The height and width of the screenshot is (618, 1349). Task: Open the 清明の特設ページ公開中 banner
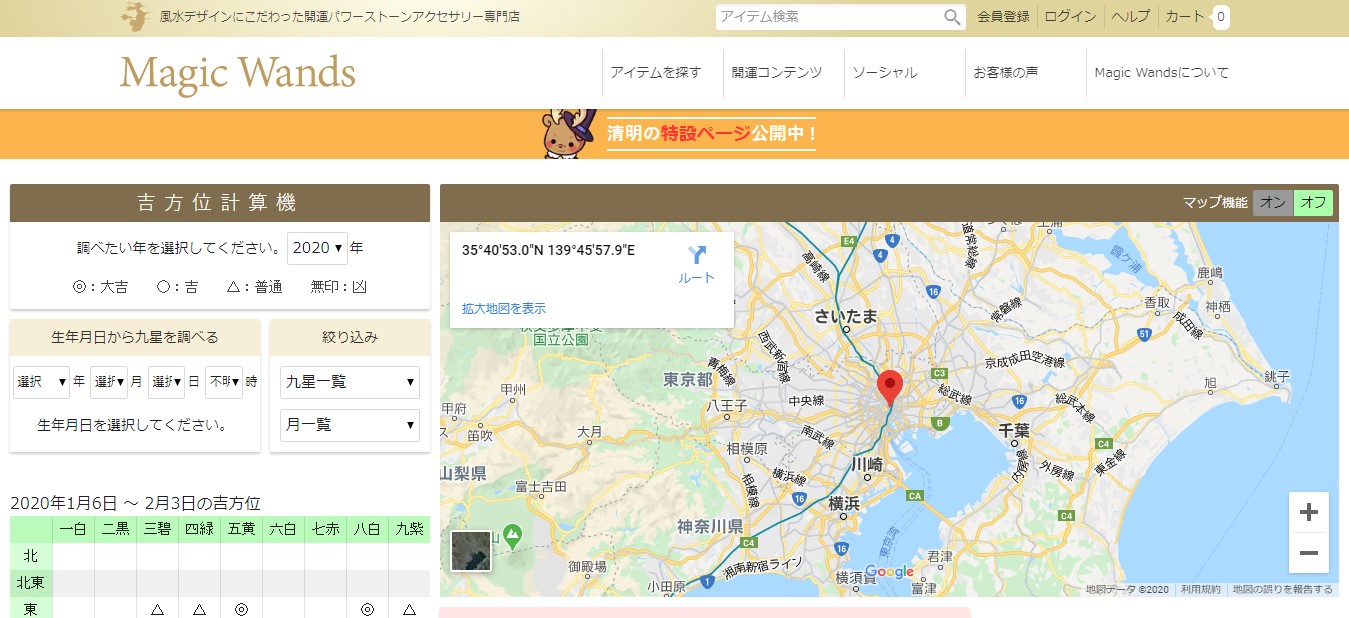pyautogui.click(x=711, y=134)
